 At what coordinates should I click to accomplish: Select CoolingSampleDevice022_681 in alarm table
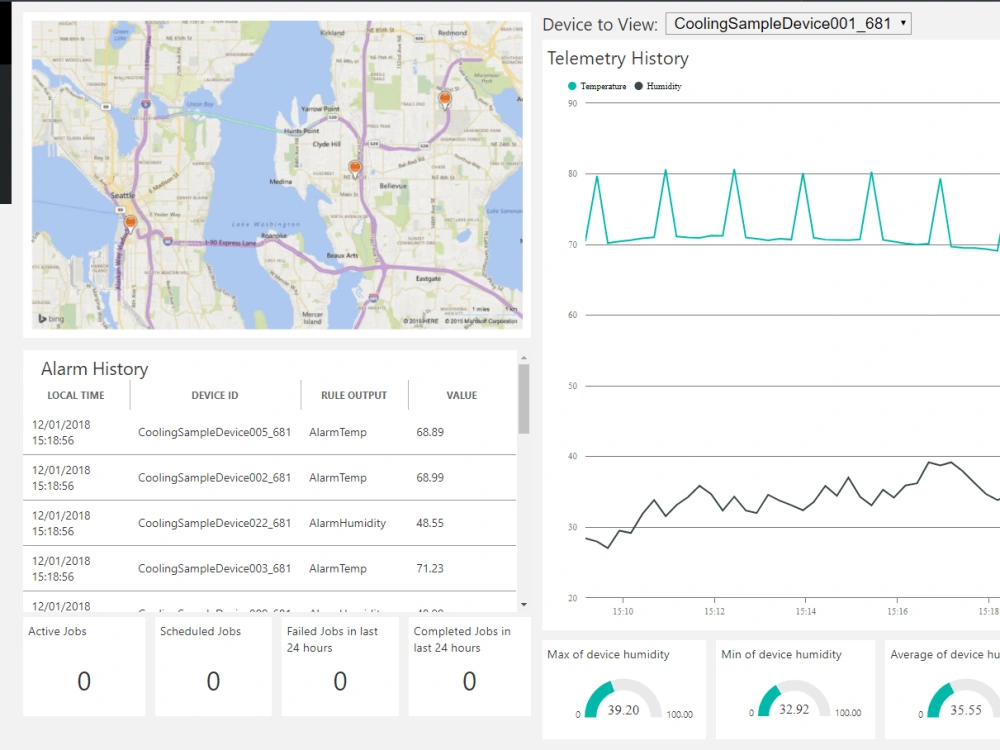pos(214,523)
